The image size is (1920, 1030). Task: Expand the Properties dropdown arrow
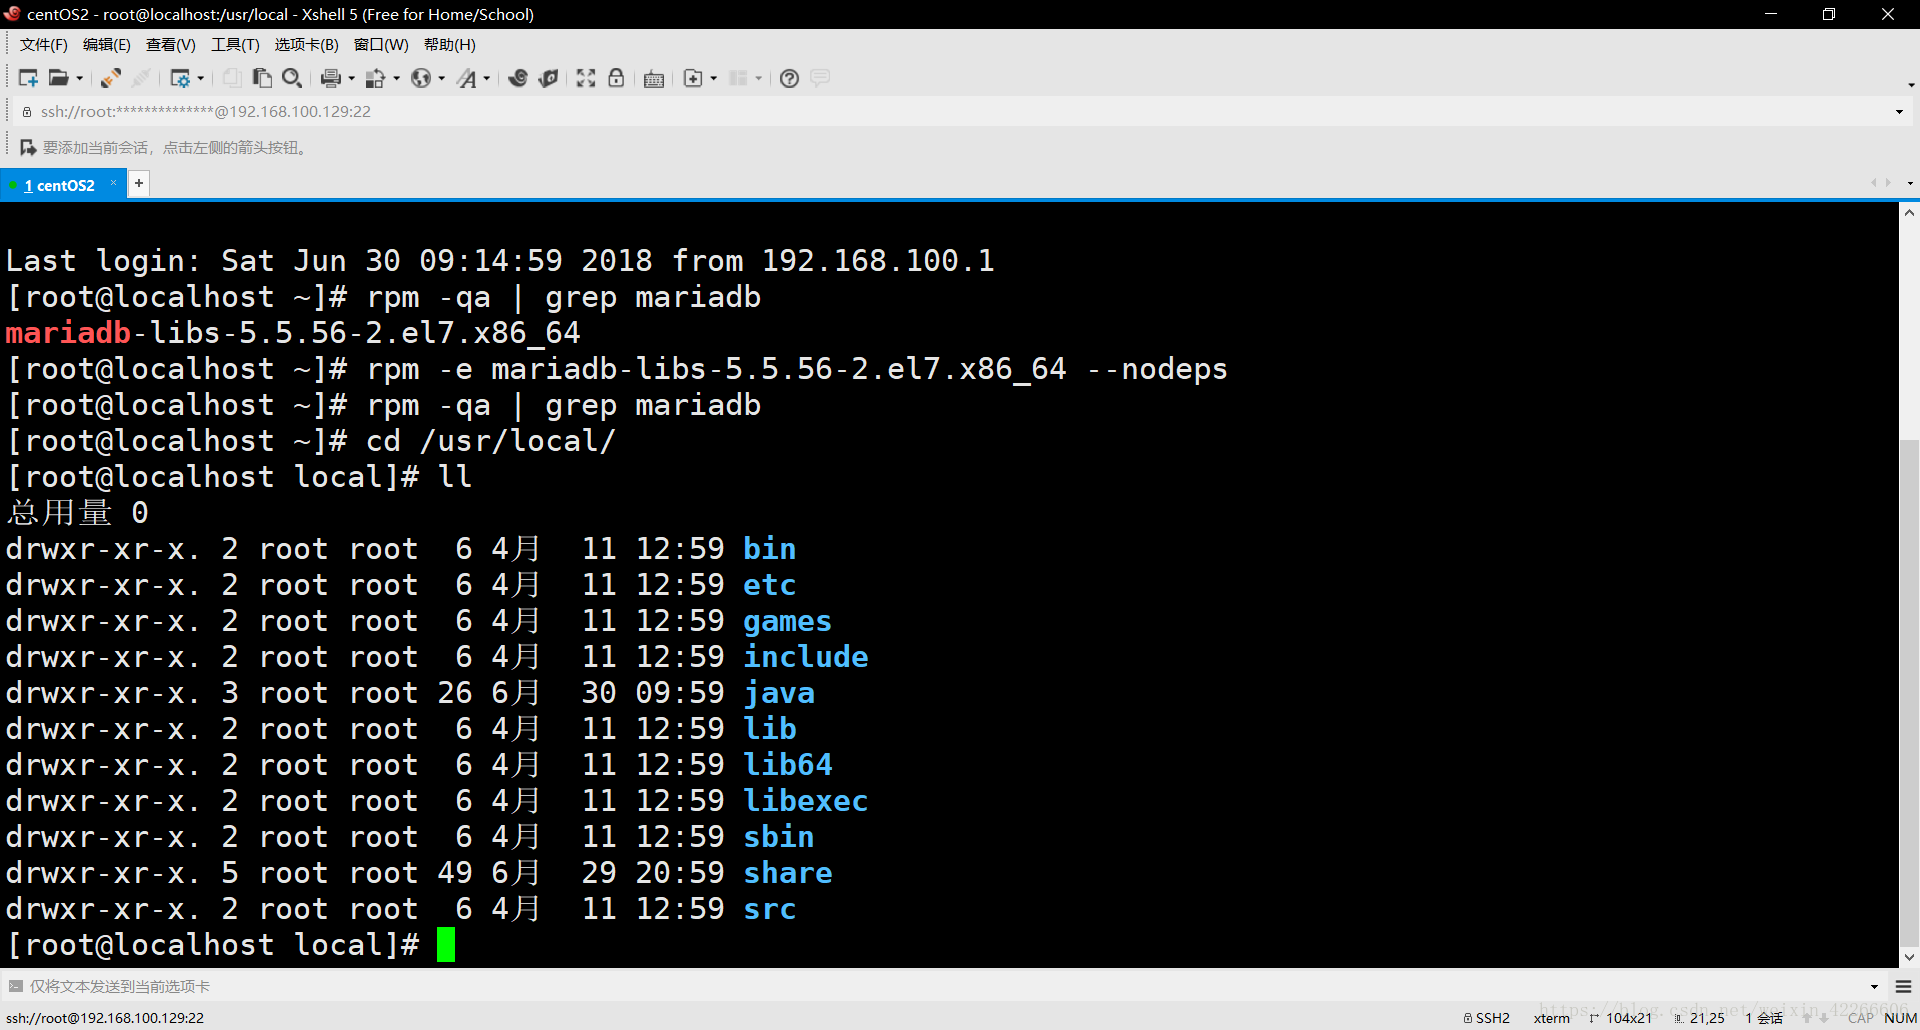[201, 78]
